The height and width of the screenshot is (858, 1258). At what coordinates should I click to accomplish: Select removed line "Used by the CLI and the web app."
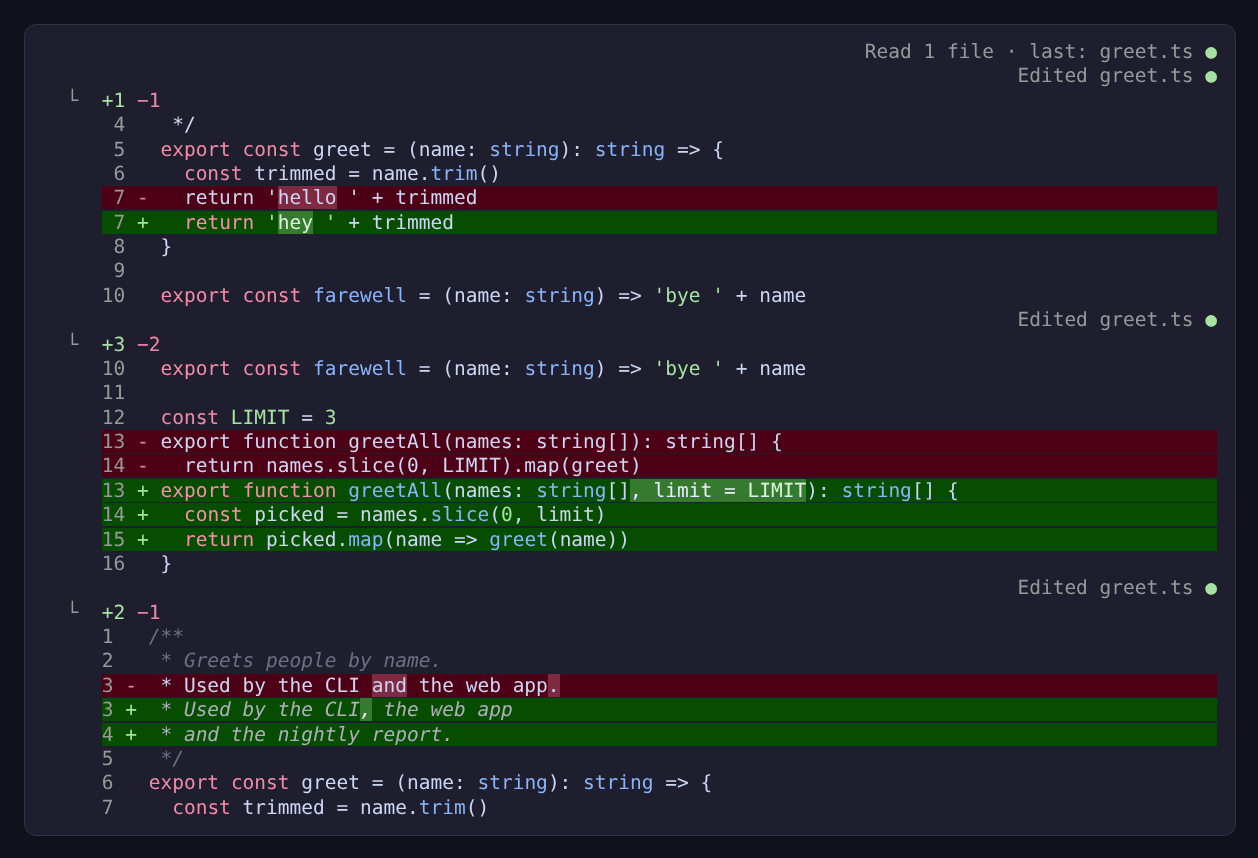pyautogui.click(x=659, y=685)
